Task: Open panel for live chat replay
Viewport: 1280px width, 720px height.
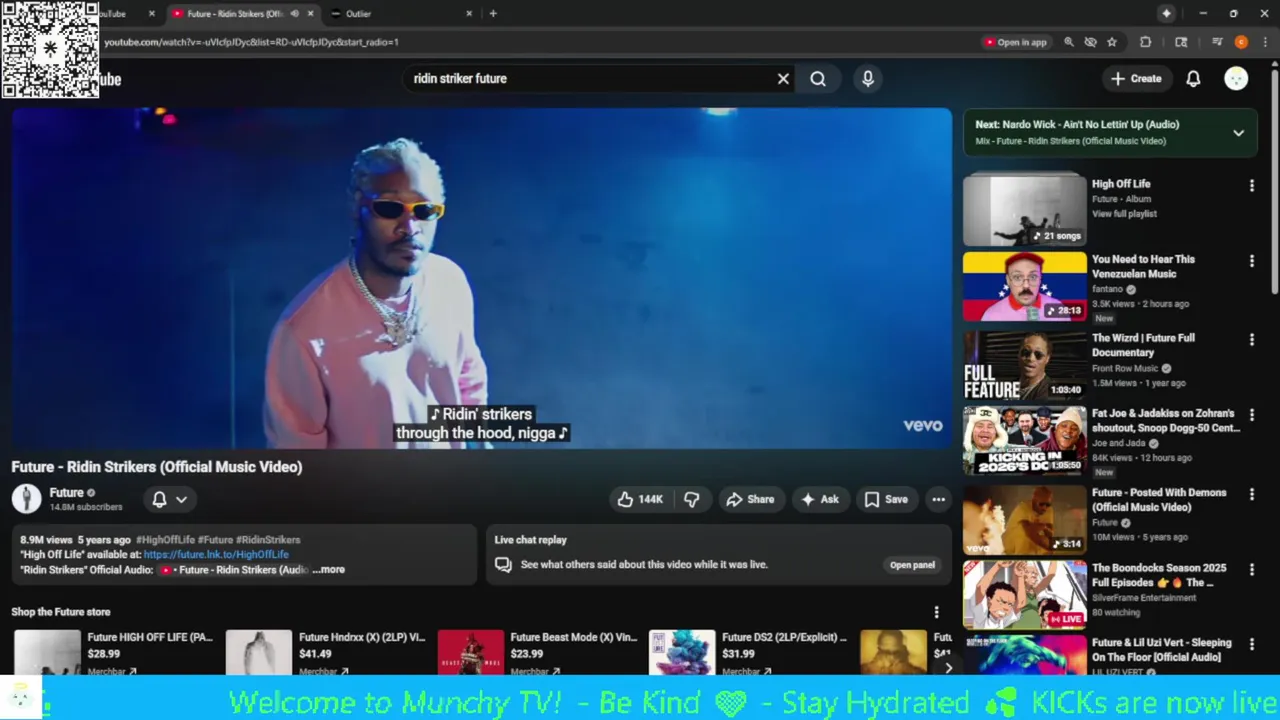Action: pyautogui.click(x=912, y=565)
